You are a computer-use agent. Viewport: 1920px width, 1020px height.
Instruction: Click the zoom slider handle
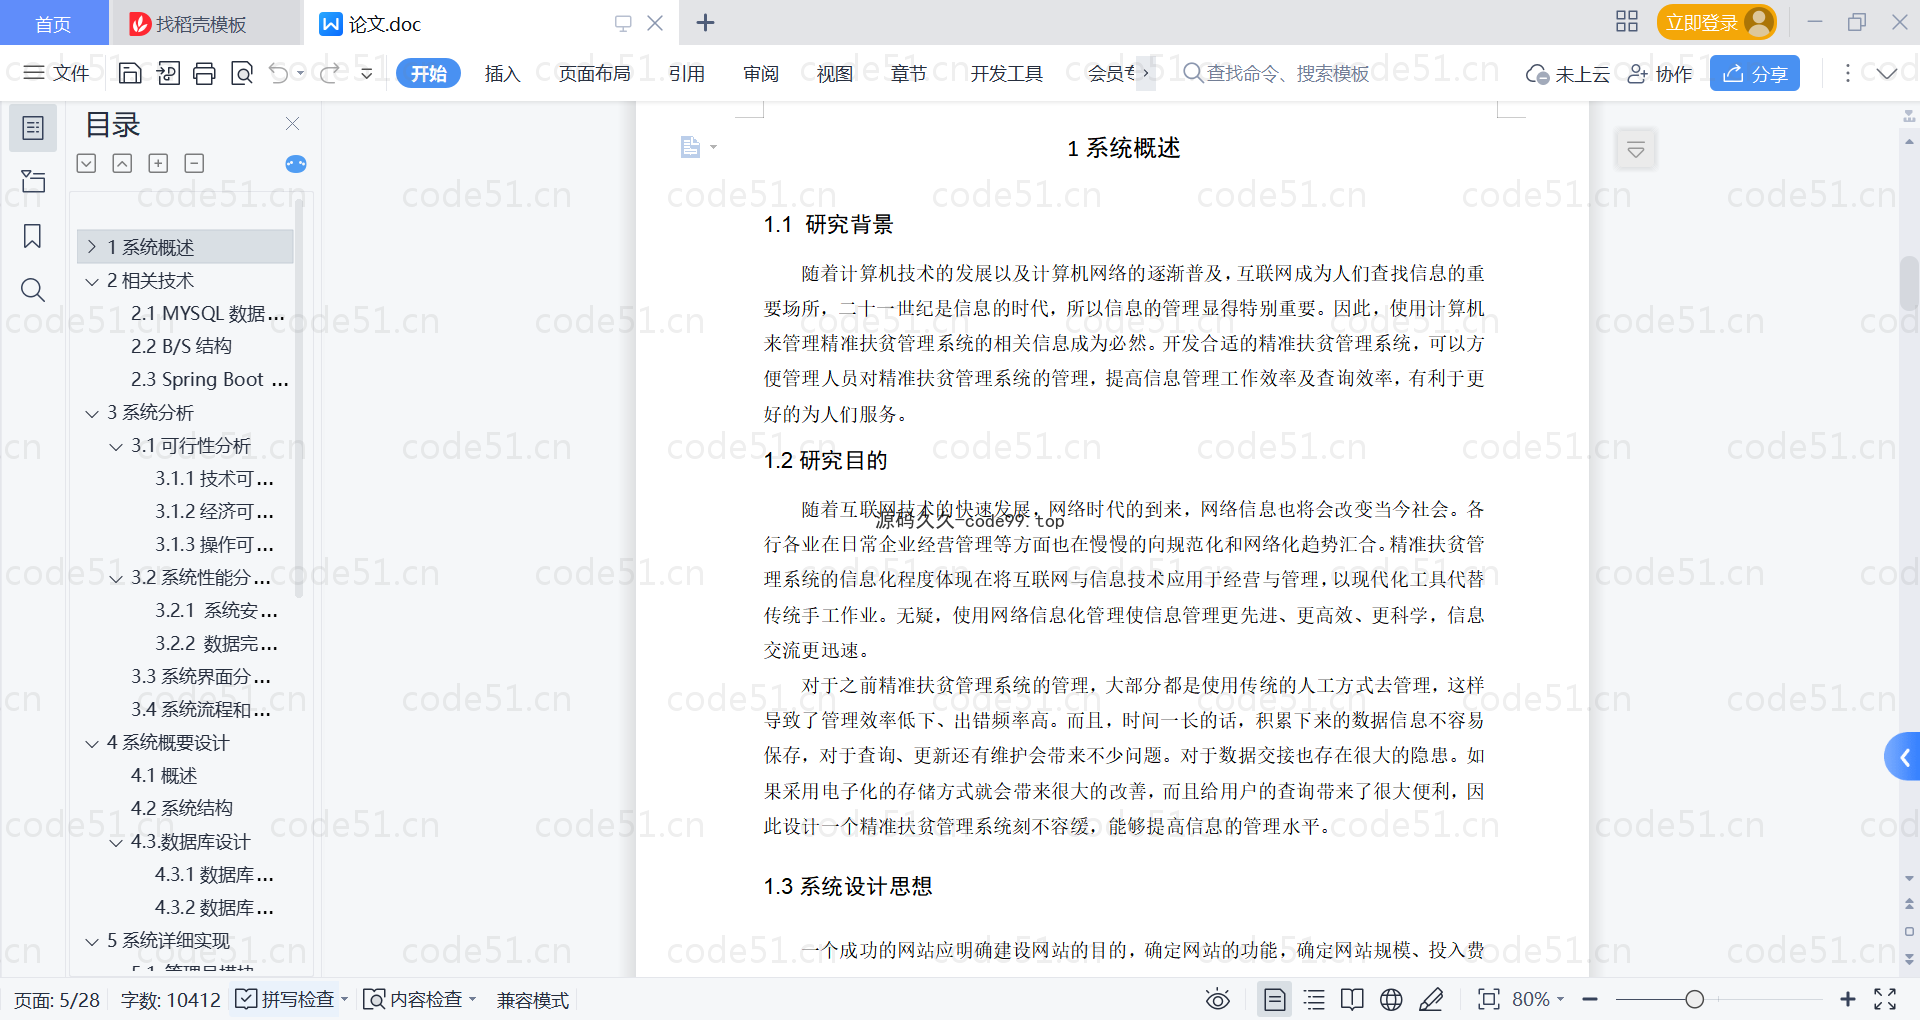[x=1694, y=999]
